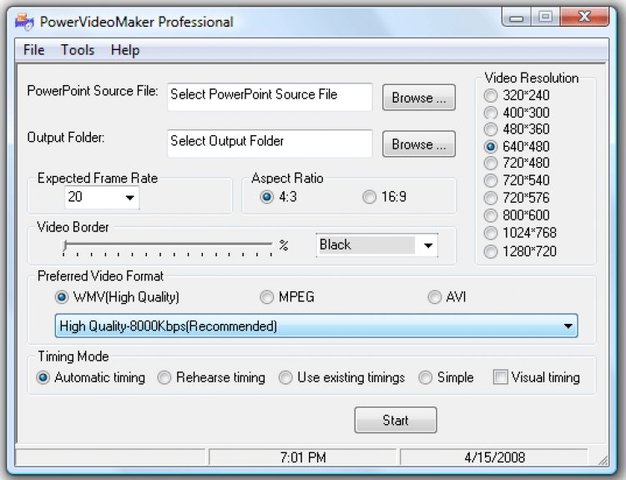Expand the Expected Frame Rate dropdown
This screenshot has width=626, height=480.
click(129, 198)
